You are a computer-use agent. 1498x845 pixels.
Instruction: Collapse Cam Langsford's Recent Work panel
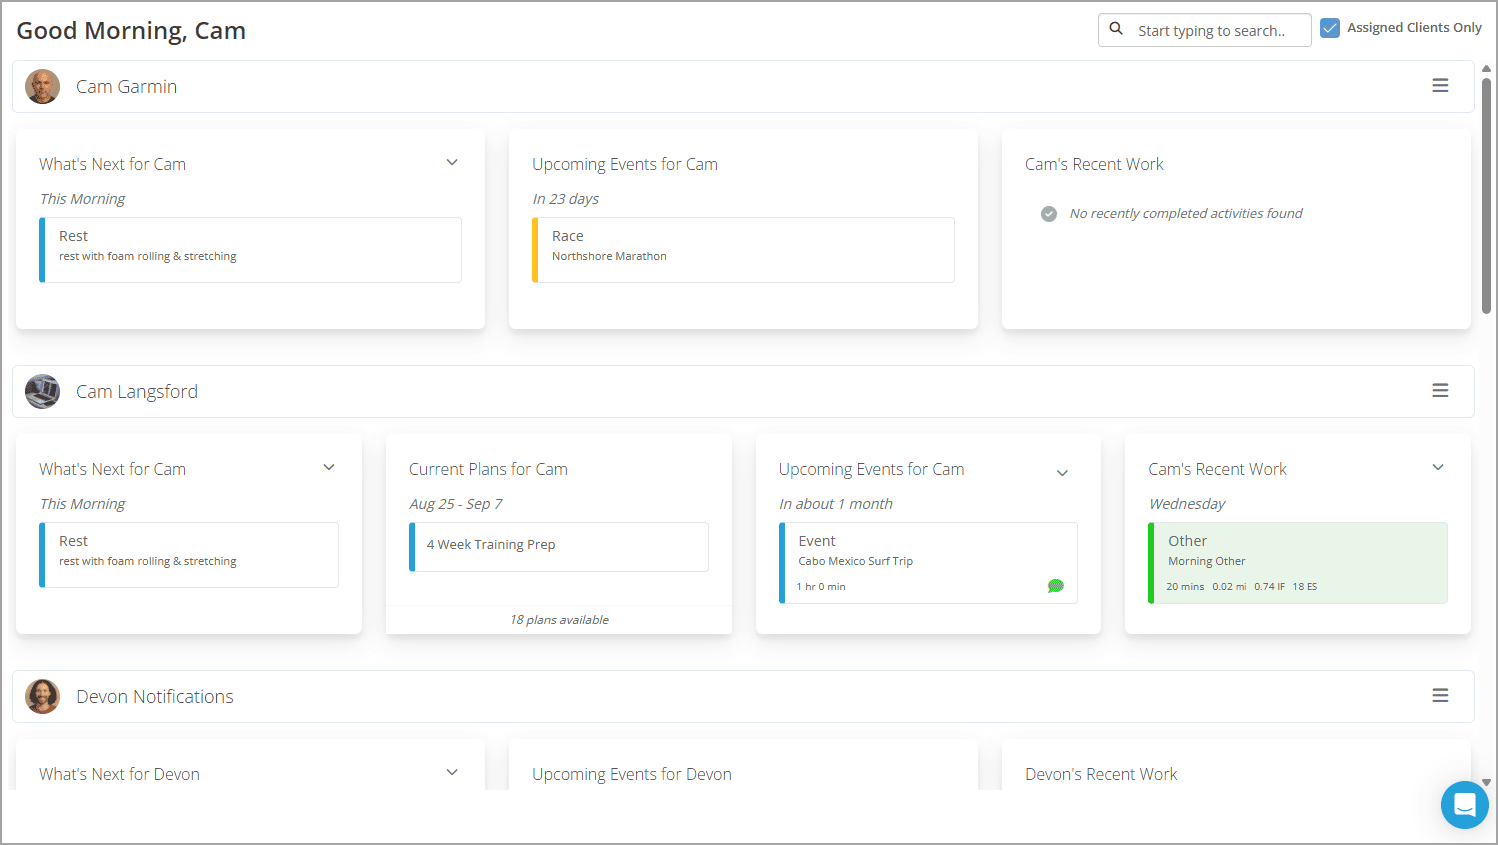tap(1438, 467)
